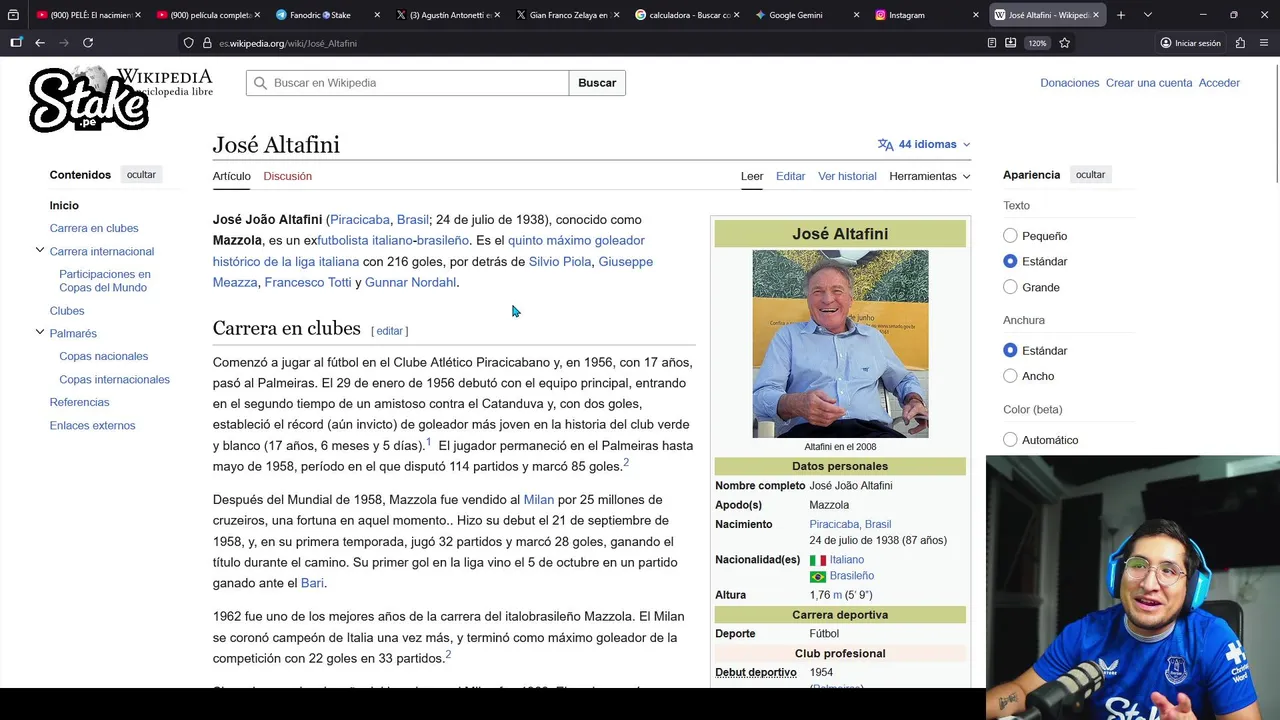Image resolution: width=1280 pixels, height=720 pixels.
Task: Reset the 120% zoom indicator
Action: 1037,43
